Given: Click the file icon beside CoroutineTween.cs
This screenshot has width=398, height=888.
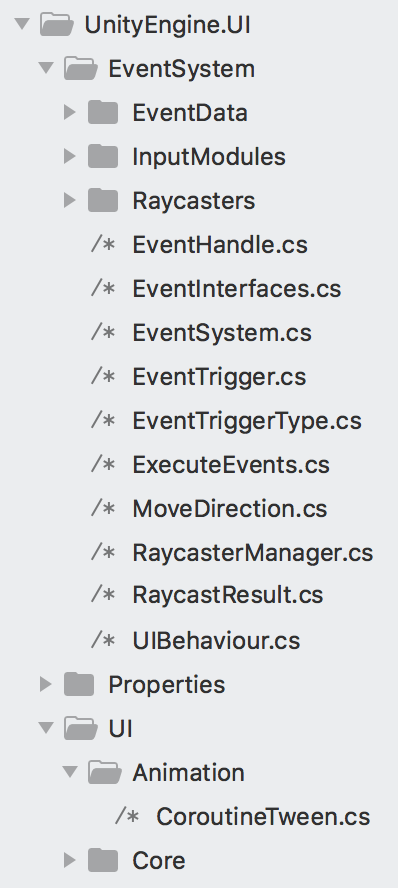Looking at the screenshot, I should (127, 816).
